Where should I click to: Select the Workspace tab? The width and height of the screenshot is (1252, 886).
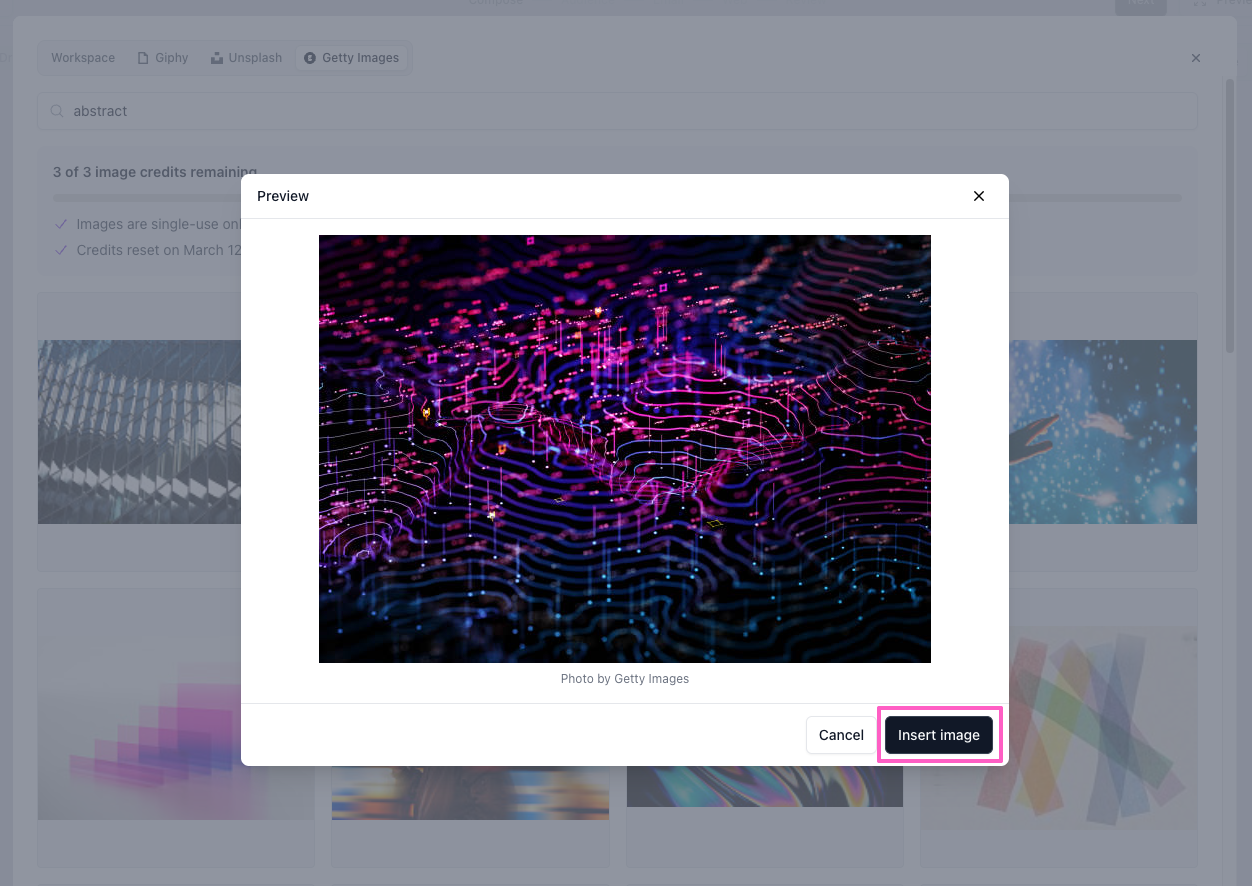point(83,58)
